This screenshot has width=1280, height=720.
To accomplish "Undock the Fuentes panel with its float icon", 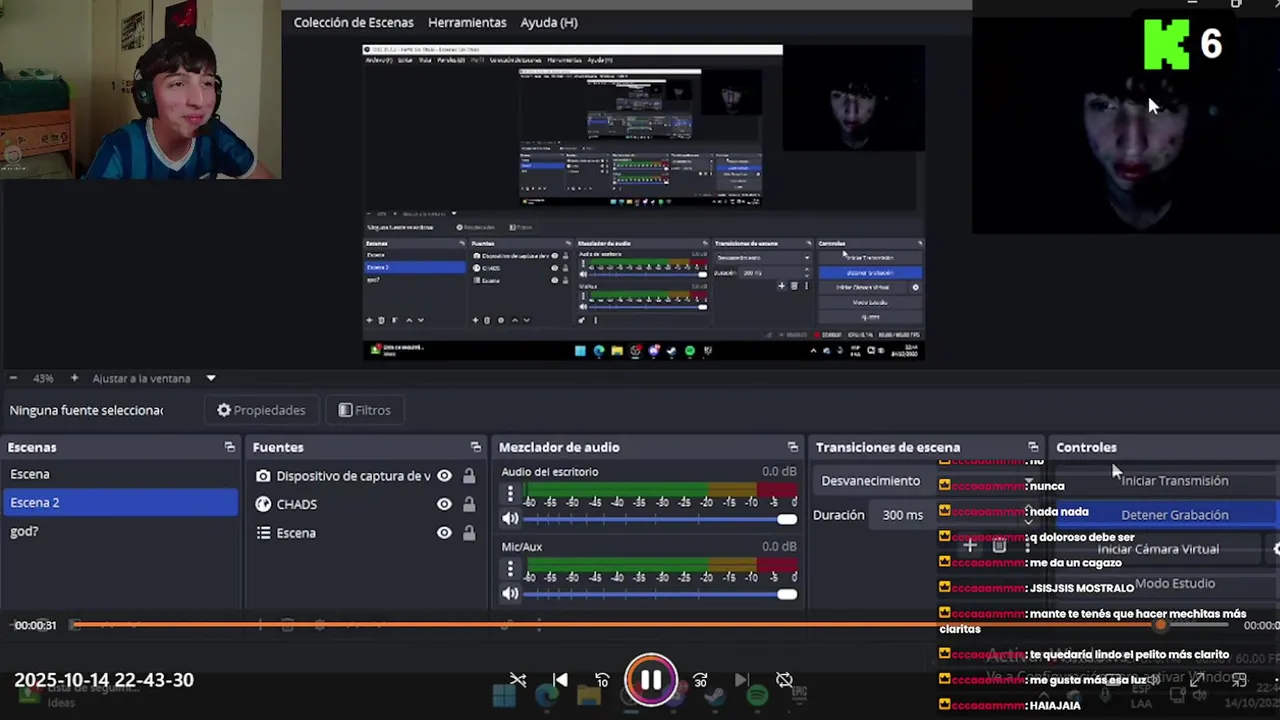I will point(475,447).
